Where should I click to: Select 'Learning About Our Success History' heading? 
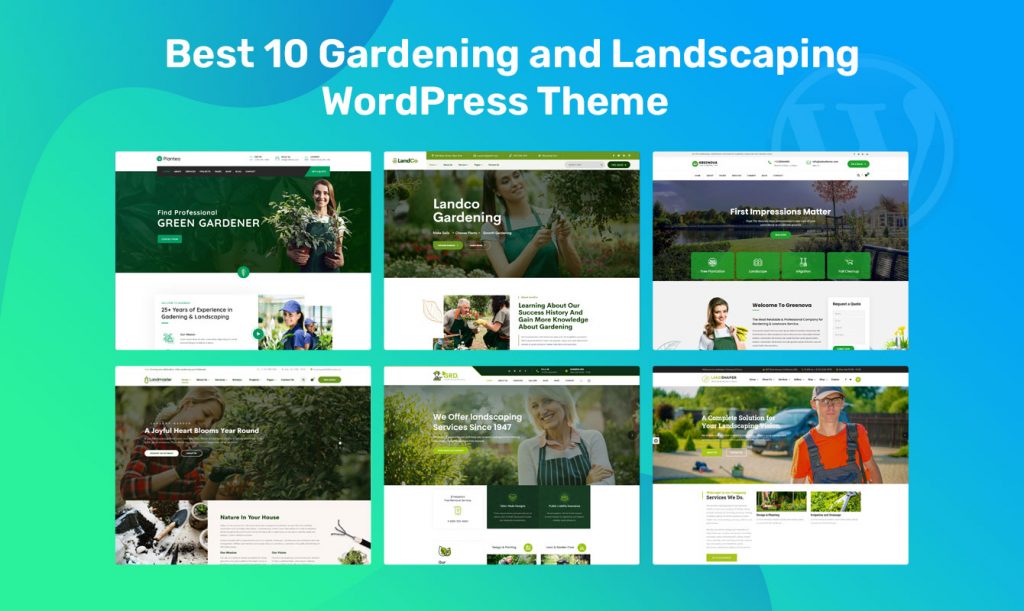tap(553, 316)
